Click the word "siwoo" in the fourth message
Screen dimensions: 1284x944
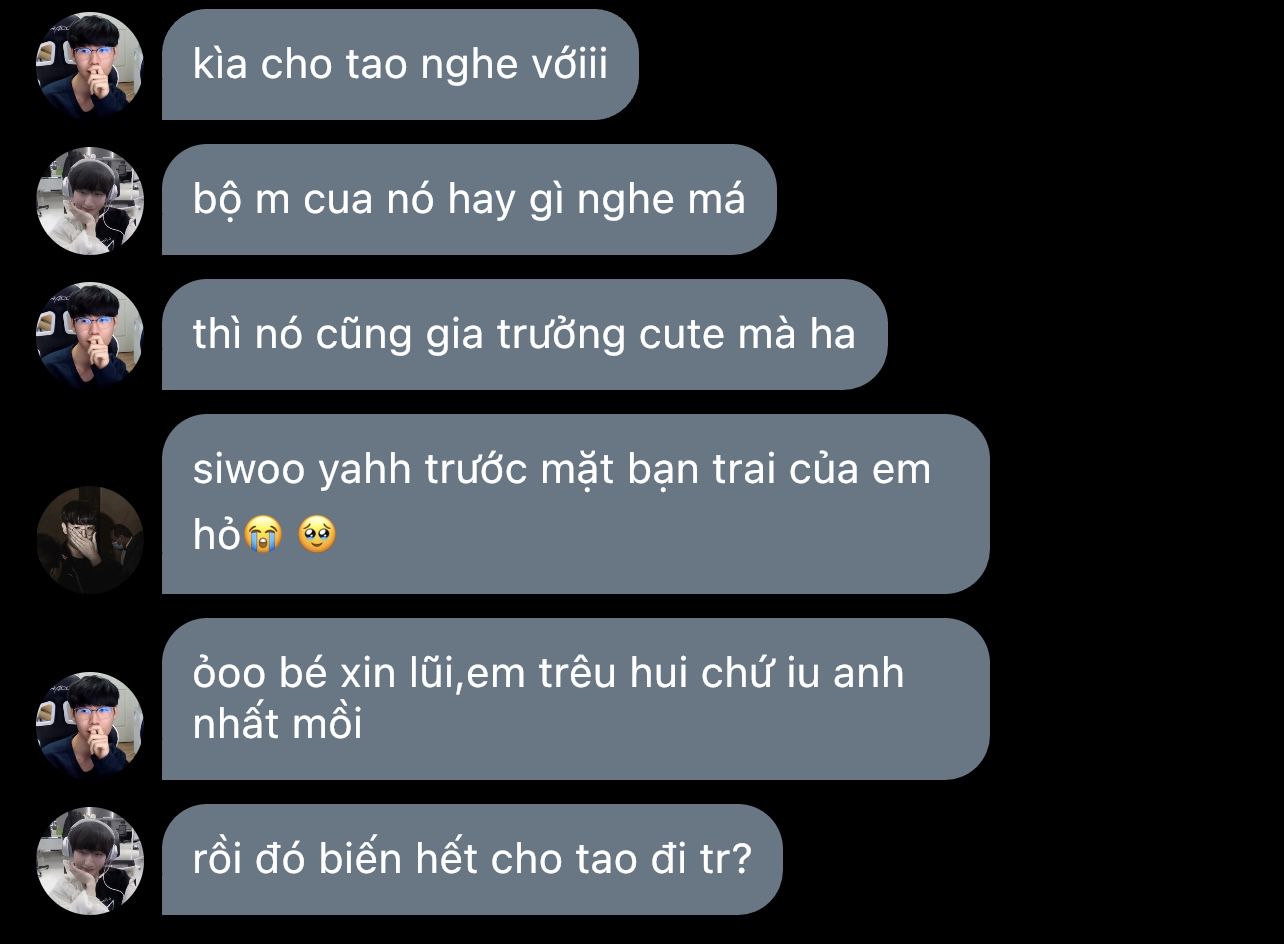point(249,469)
